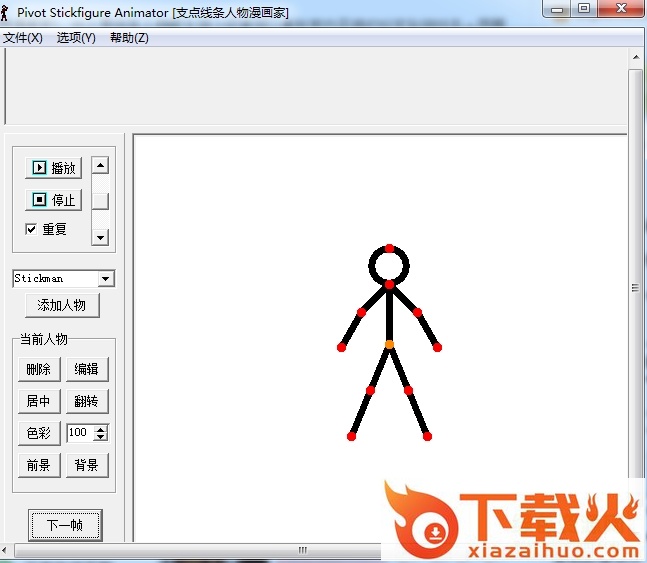Click the 添加人物 add figure button
Screen dimensions: 647x563
click(62, 305)
